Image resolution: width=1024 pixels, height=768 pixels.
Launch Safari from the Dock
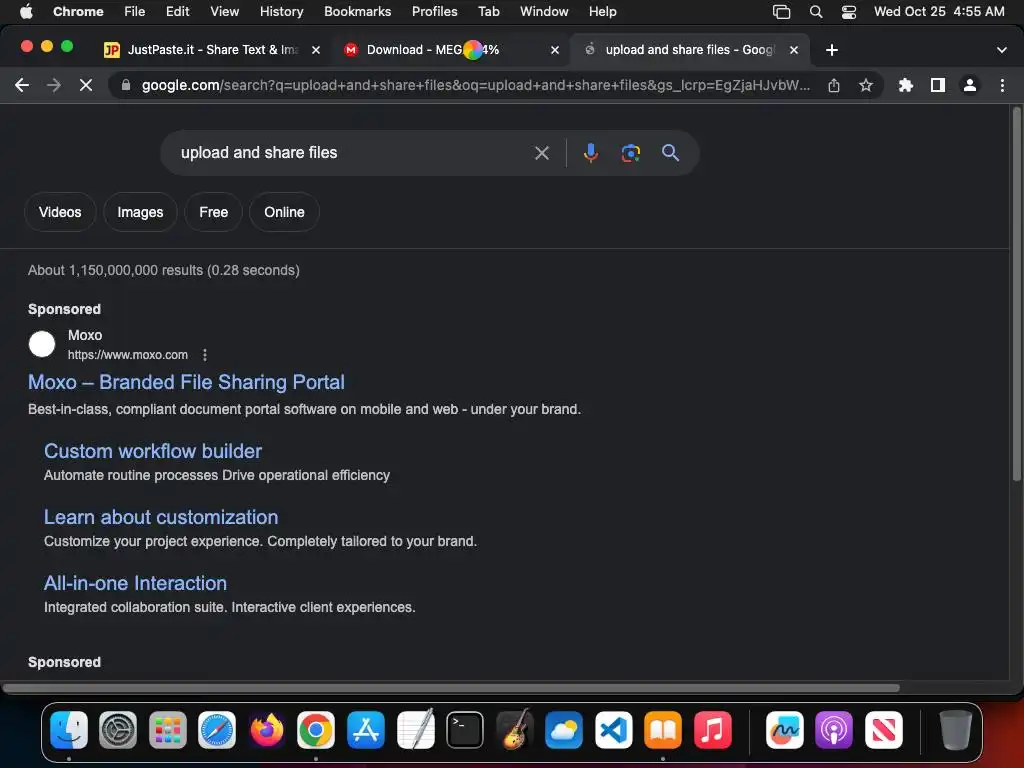pyautogui.click(x=217, y=729)
